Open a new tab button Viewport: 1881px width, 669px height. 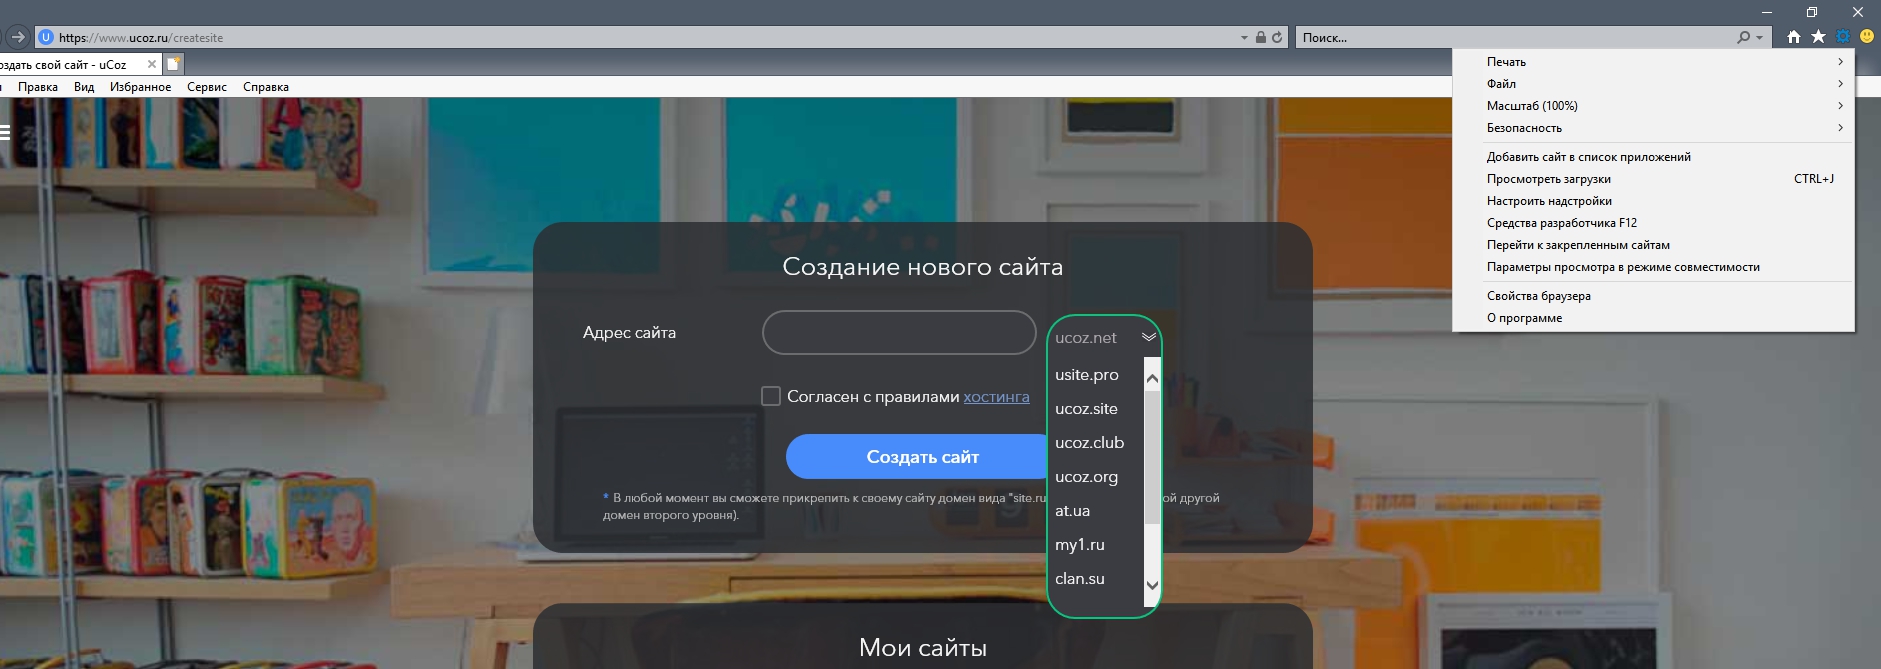173,64
